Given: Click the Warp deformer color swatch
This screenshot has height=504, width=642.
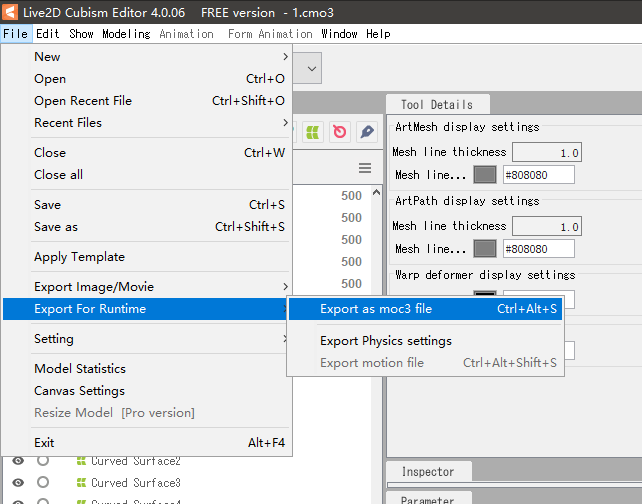Looking at the screenshot, I should click(x=485, y=293).
